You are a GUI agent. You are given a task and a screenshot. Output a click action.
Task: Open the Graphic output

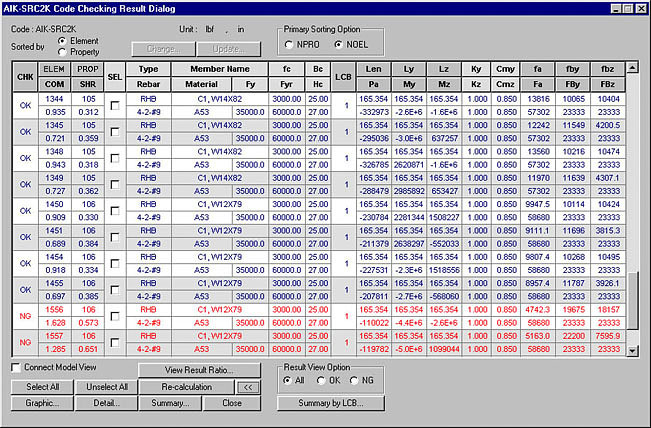point(42,403)
